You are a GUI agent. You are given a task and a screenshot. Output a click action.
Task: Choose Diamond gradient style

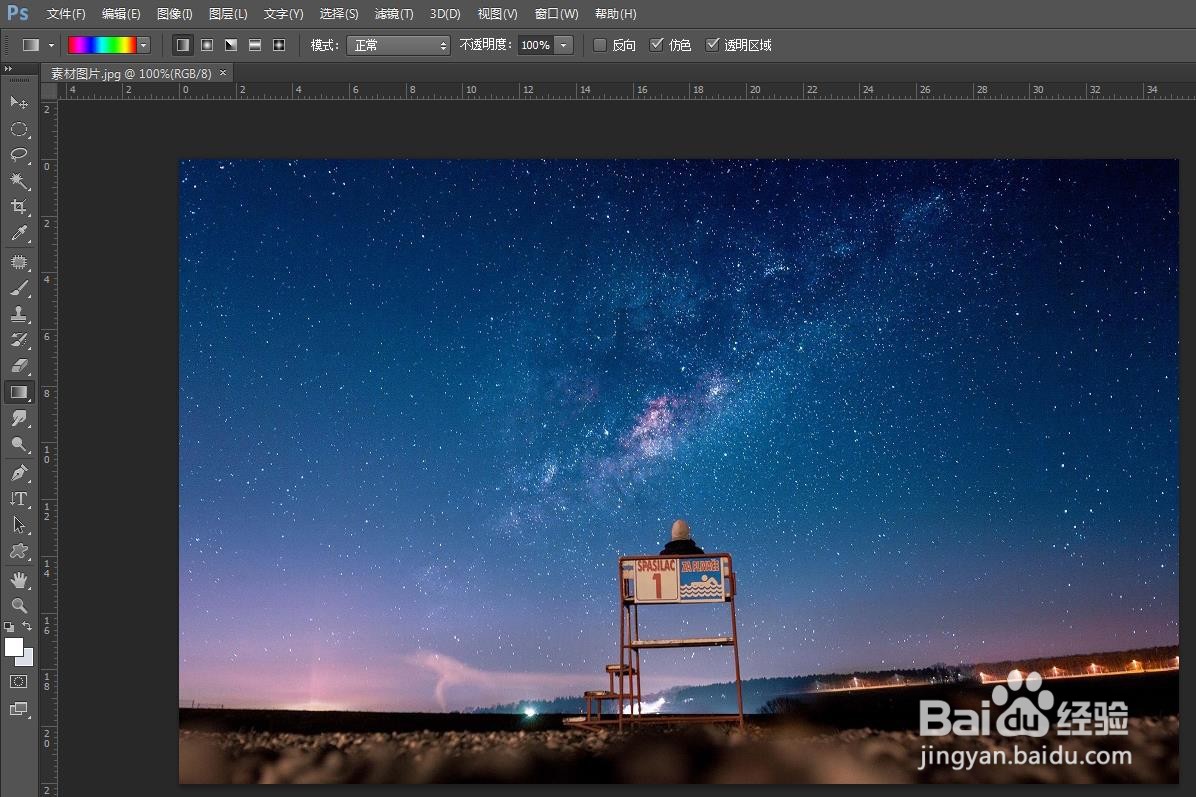(279, 45)
